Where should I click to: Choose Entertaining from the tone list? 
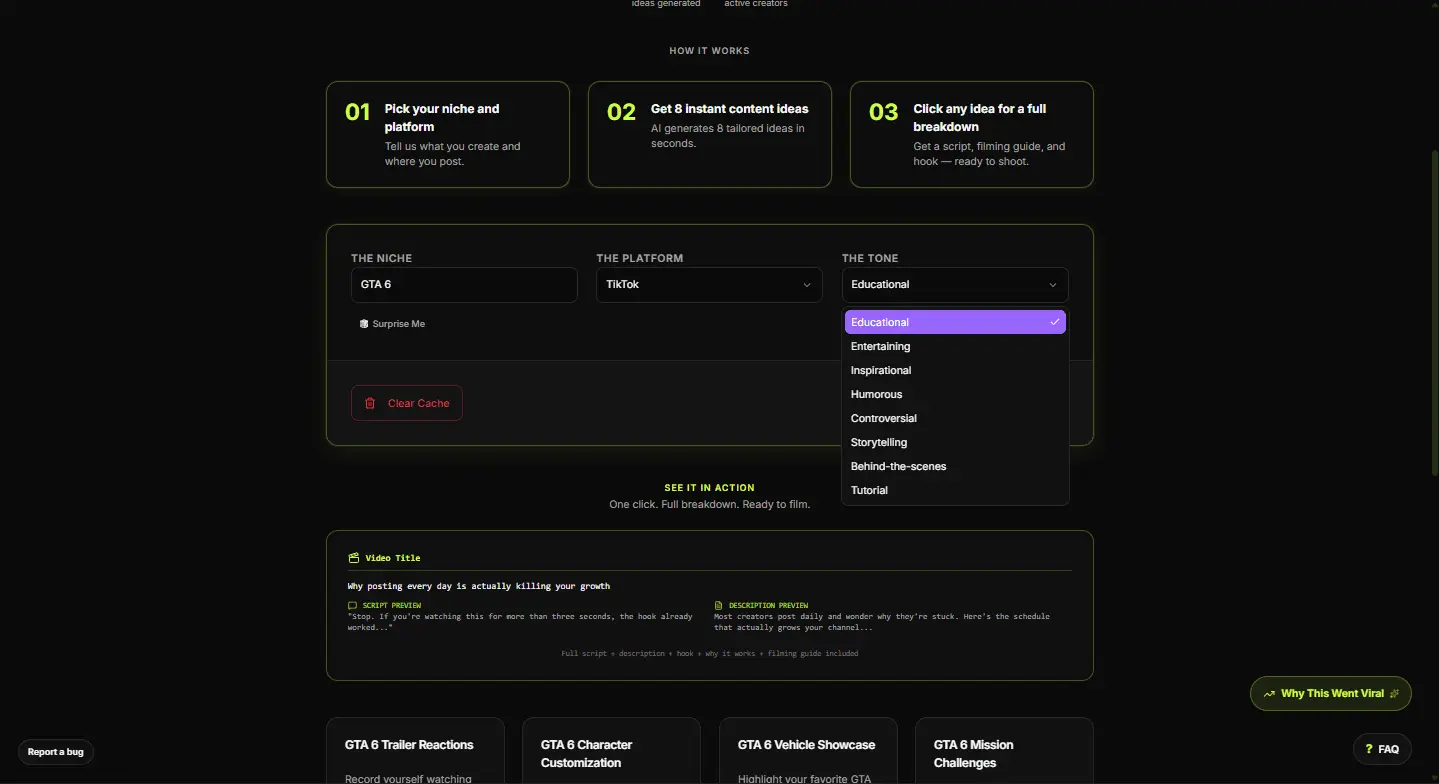coord(955,346)
